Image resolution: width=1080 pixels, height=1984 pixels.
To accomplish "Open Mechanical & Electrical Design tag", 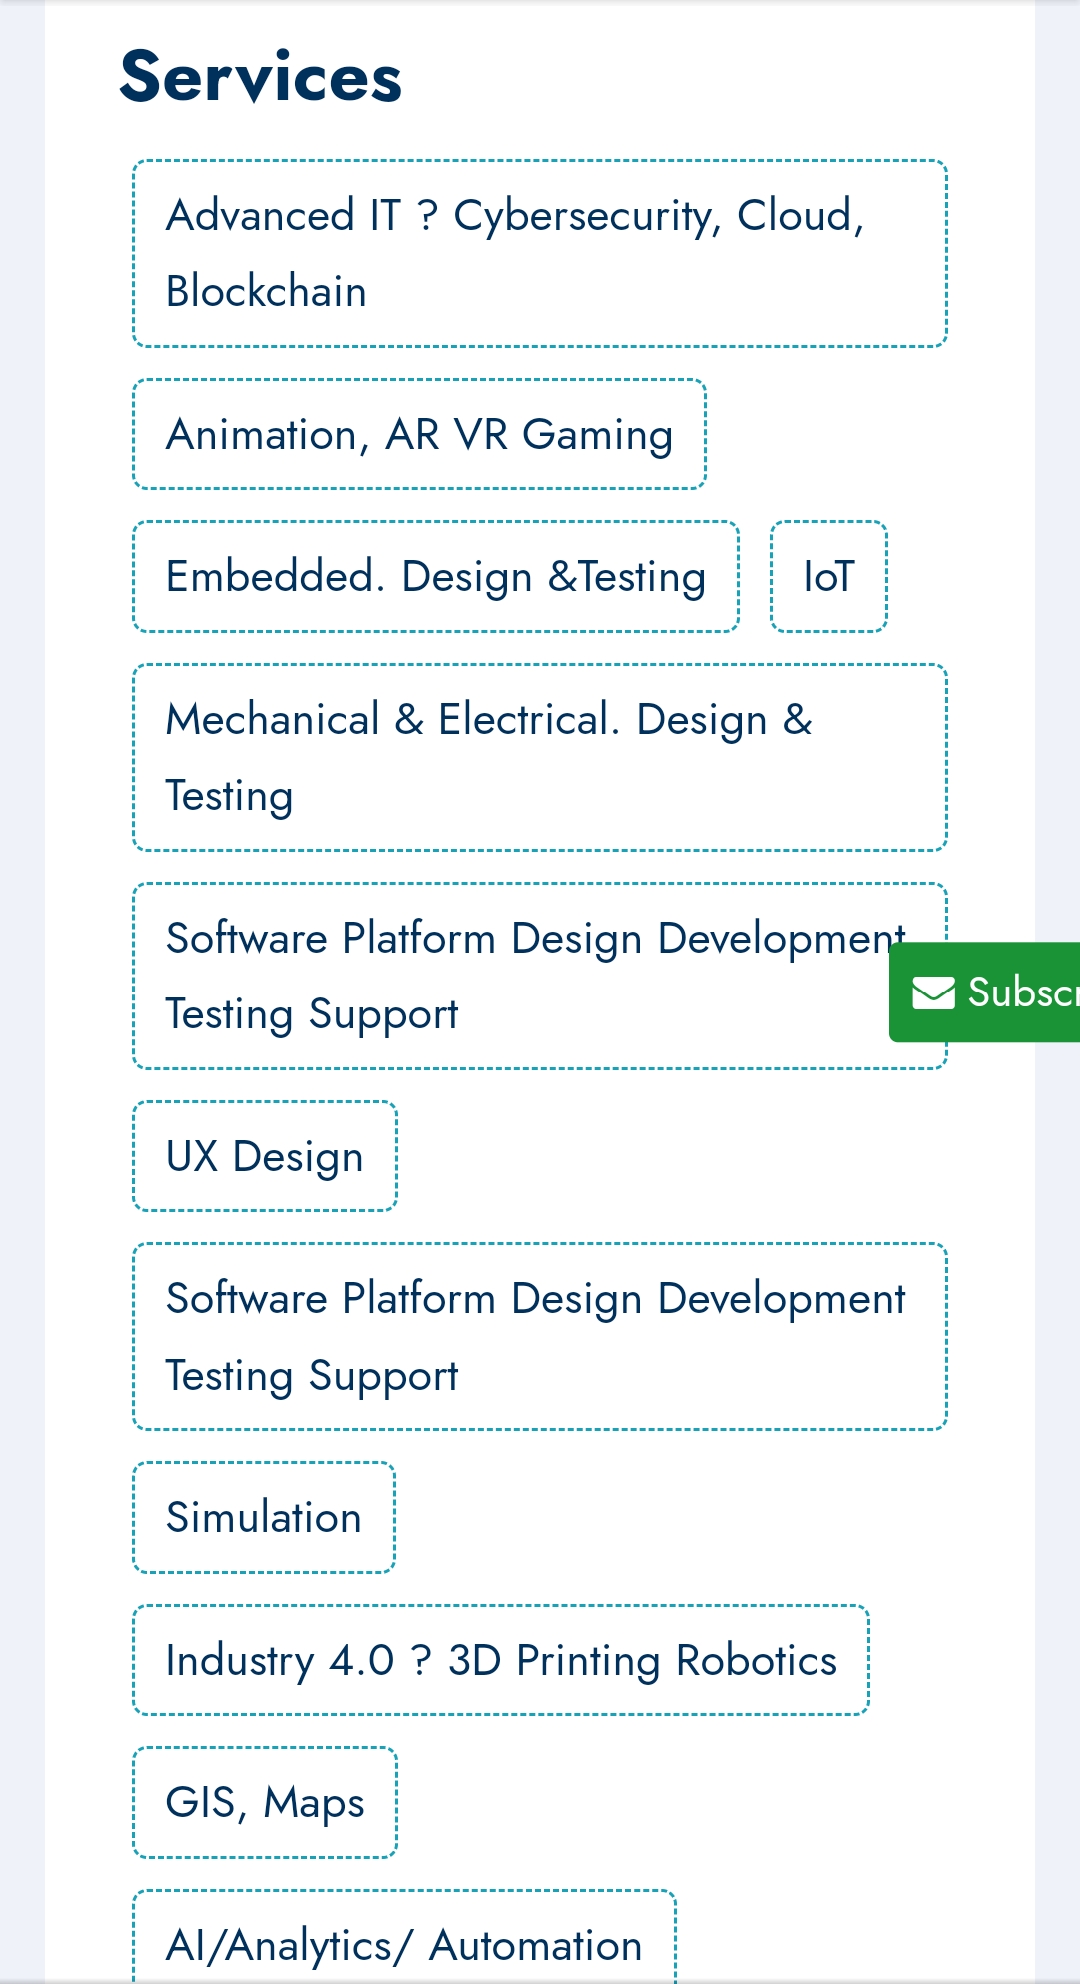I will (x=539, y=758).
